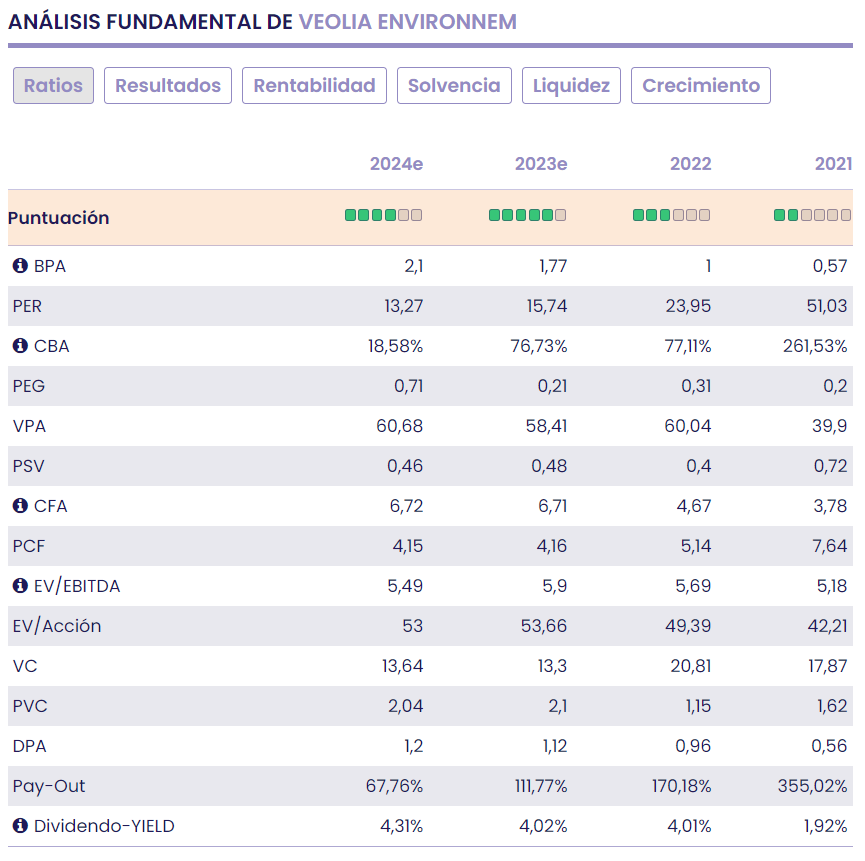Click the 2024e score rating squares

coord(383,215)
